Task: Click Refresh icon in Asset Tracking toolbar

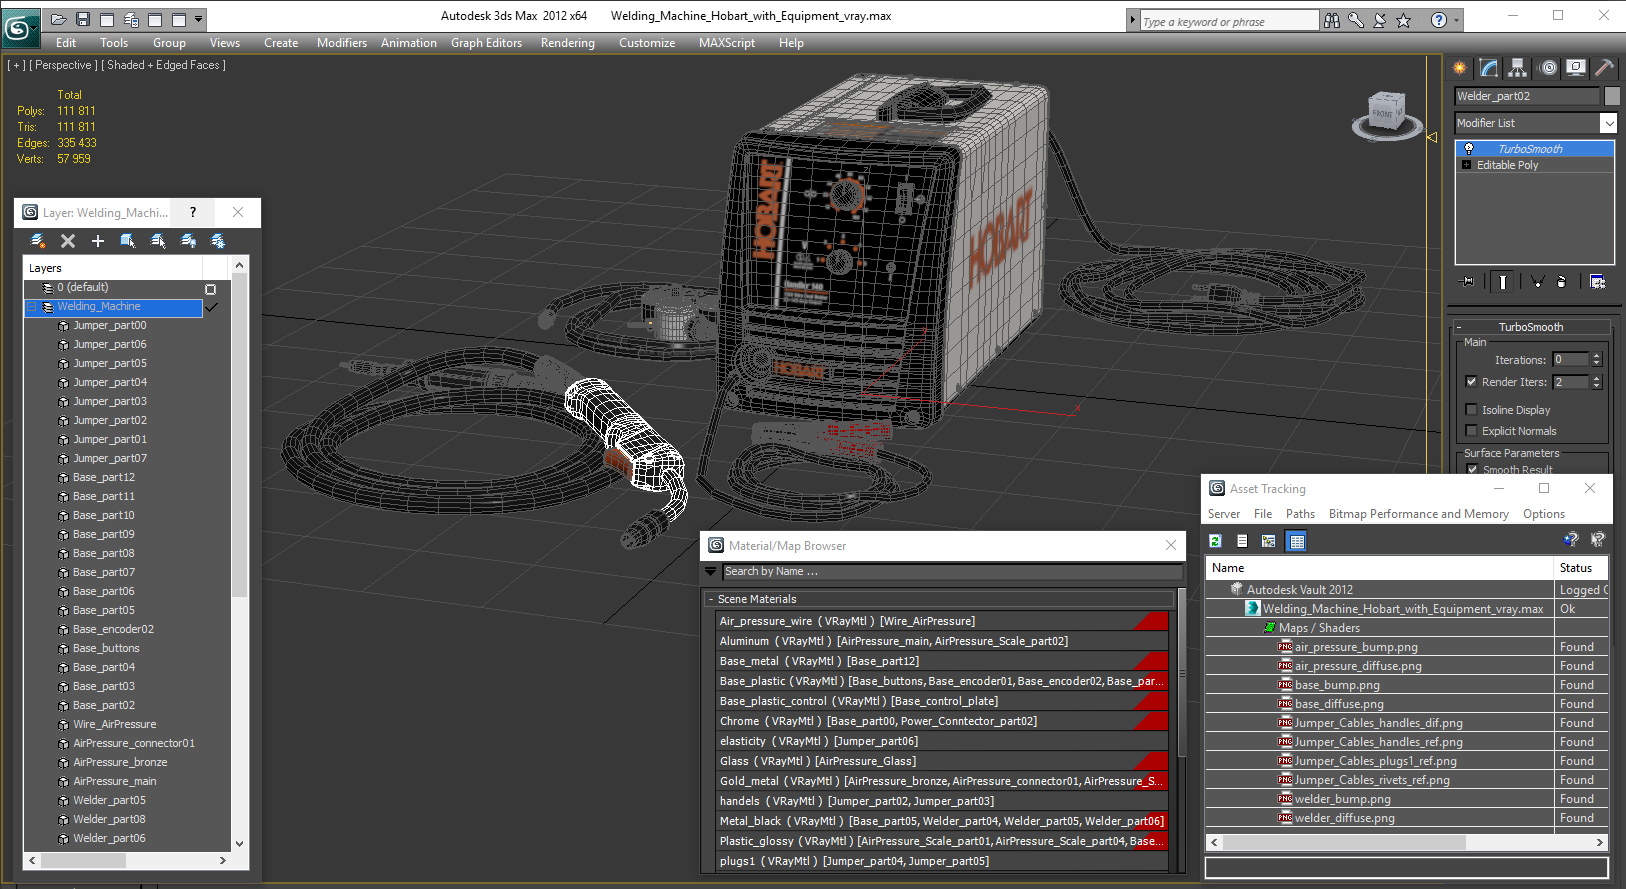Action: [x=1215, y=541]
